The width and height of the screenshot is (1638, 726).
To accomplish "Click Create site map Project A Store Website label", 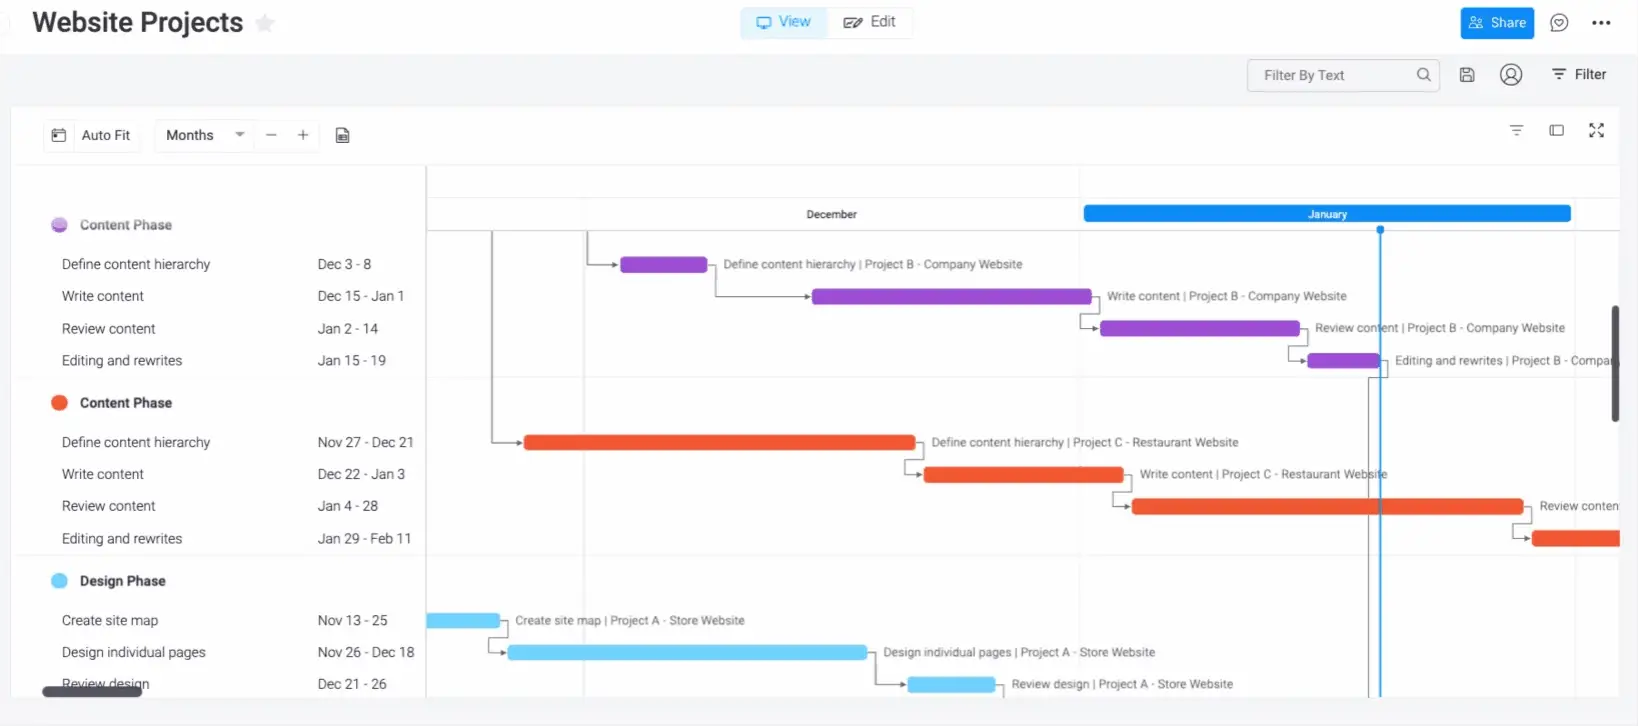I will pos(630,620).
